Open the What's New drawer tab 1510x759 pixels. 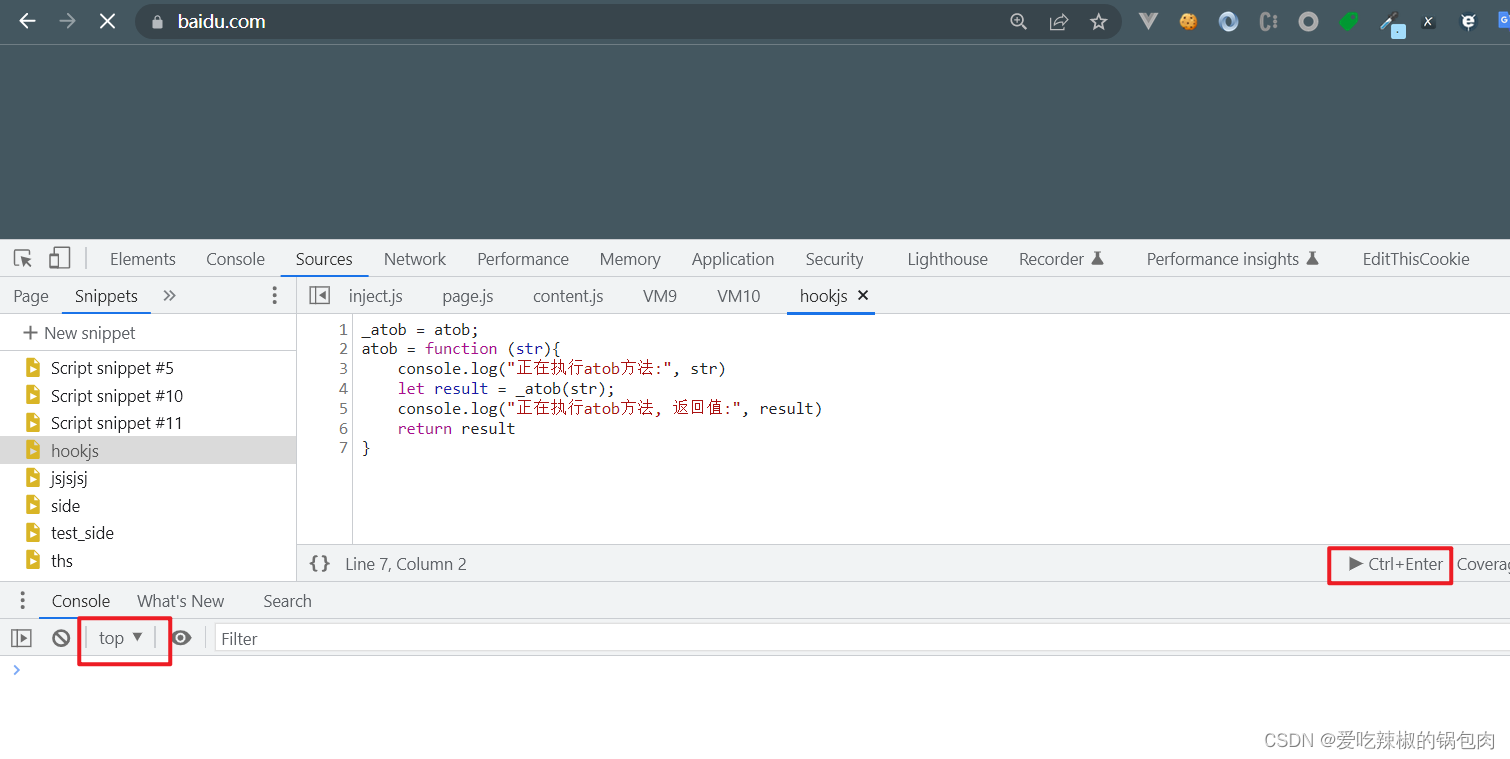[180, 600]
